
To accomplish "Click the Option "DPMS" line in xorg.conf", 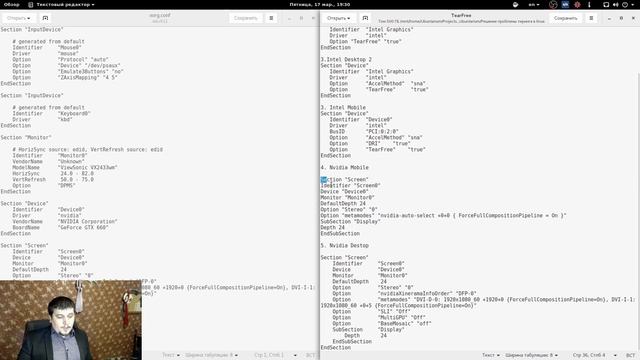I will 44,185.
